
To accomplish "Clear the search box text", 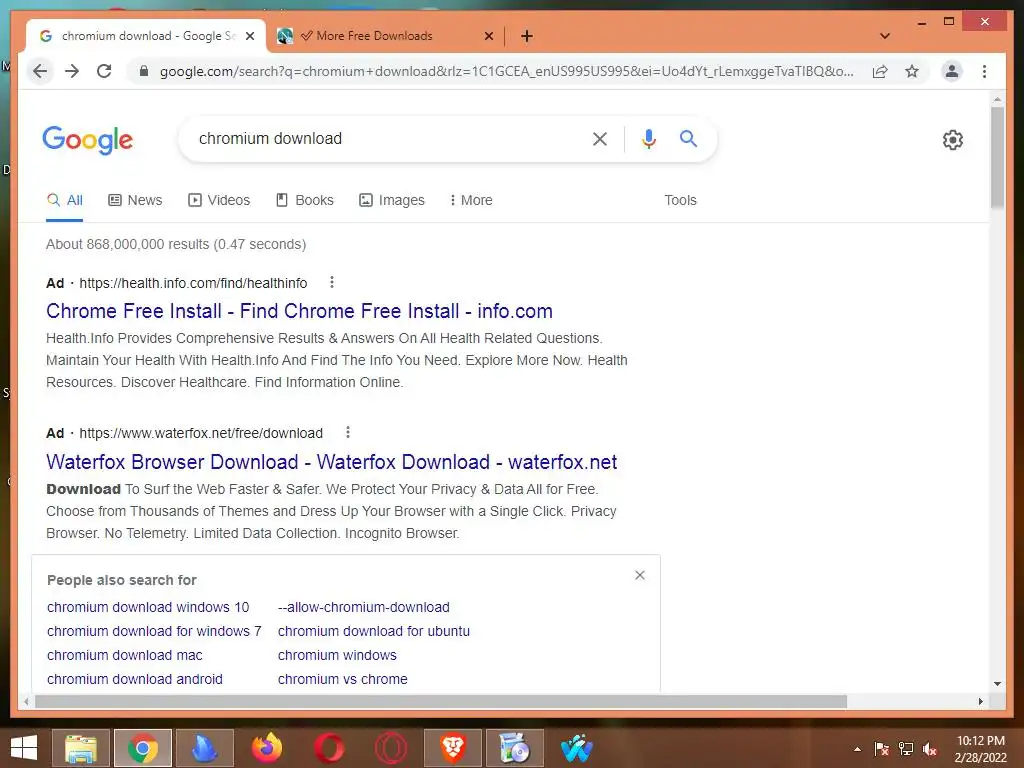I will click(600, 138).
